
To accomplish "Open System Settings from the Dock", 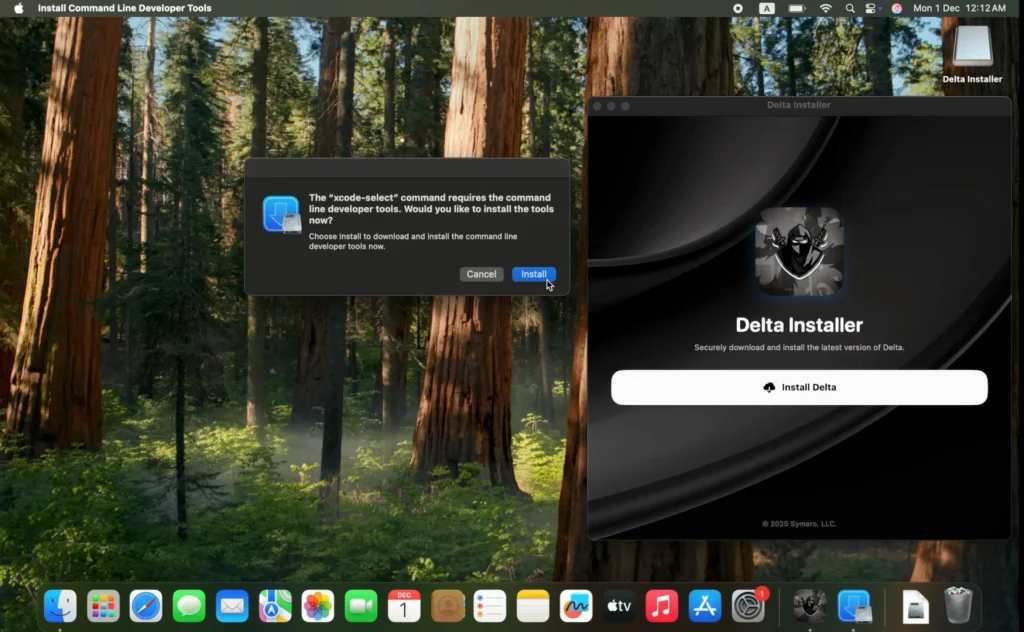I will 748,607.
